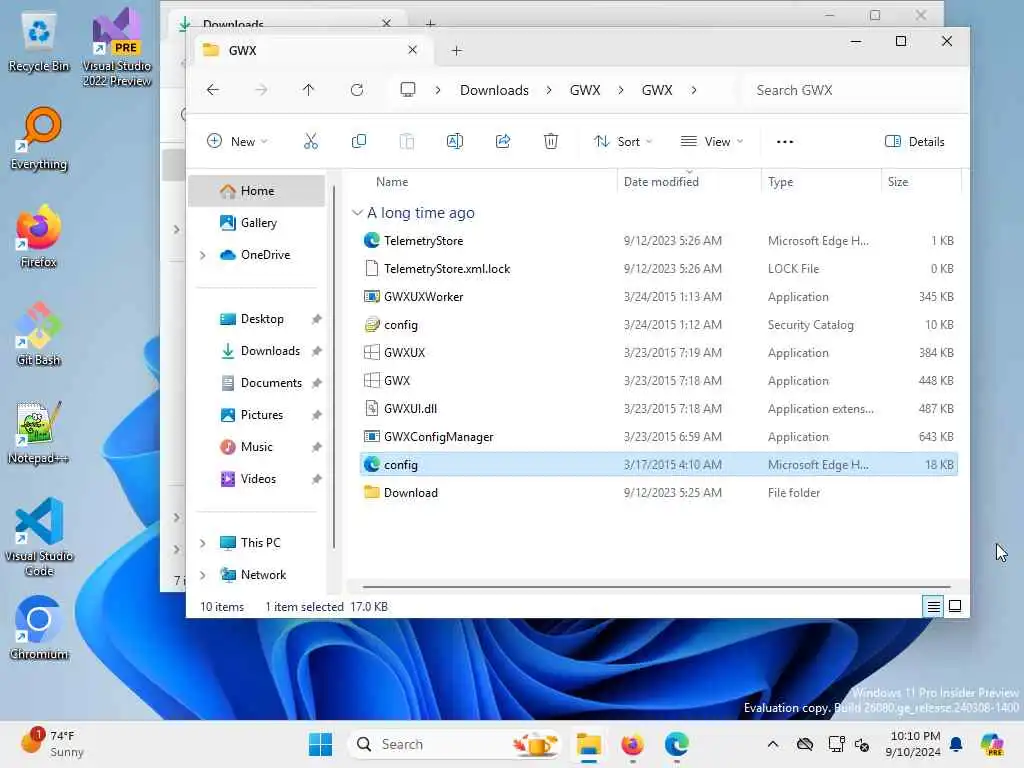Select Home in navigation pane
The width and height of the screenshot is (1024, 768).
pyautogui.click(x=257, y=191)
